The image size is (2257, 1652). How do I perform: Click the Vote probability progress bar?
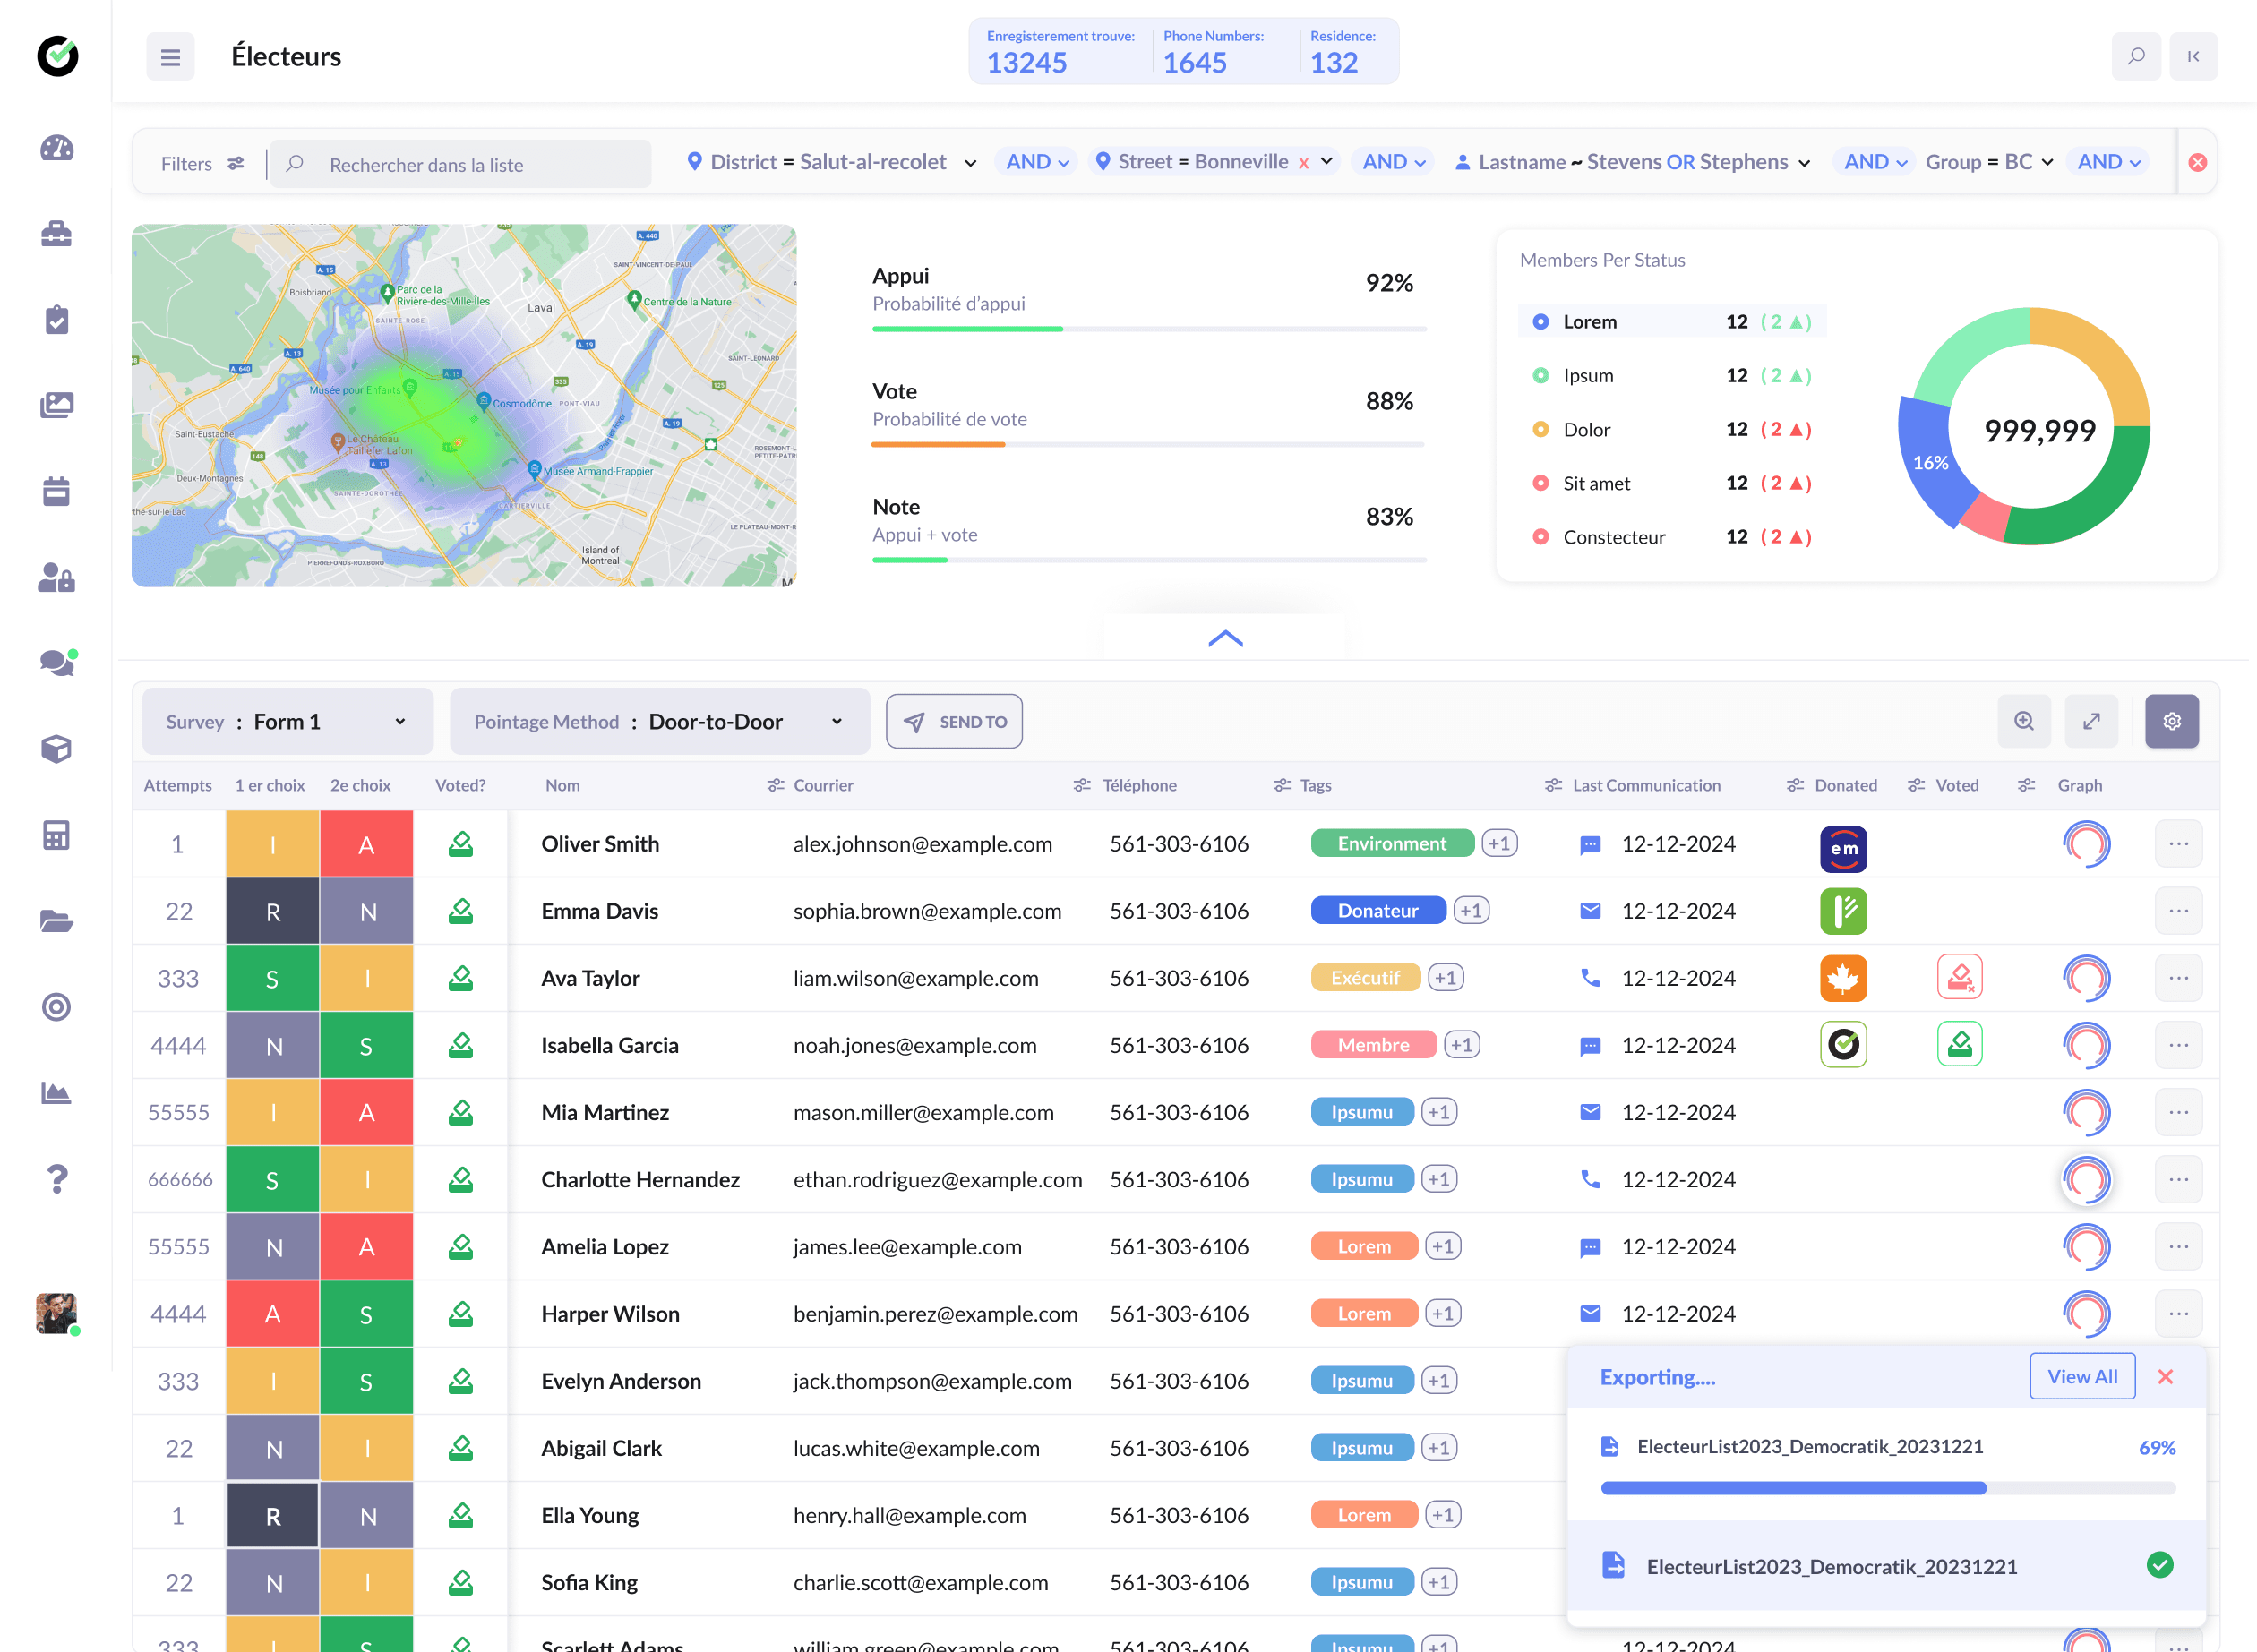click(1149, 444)
